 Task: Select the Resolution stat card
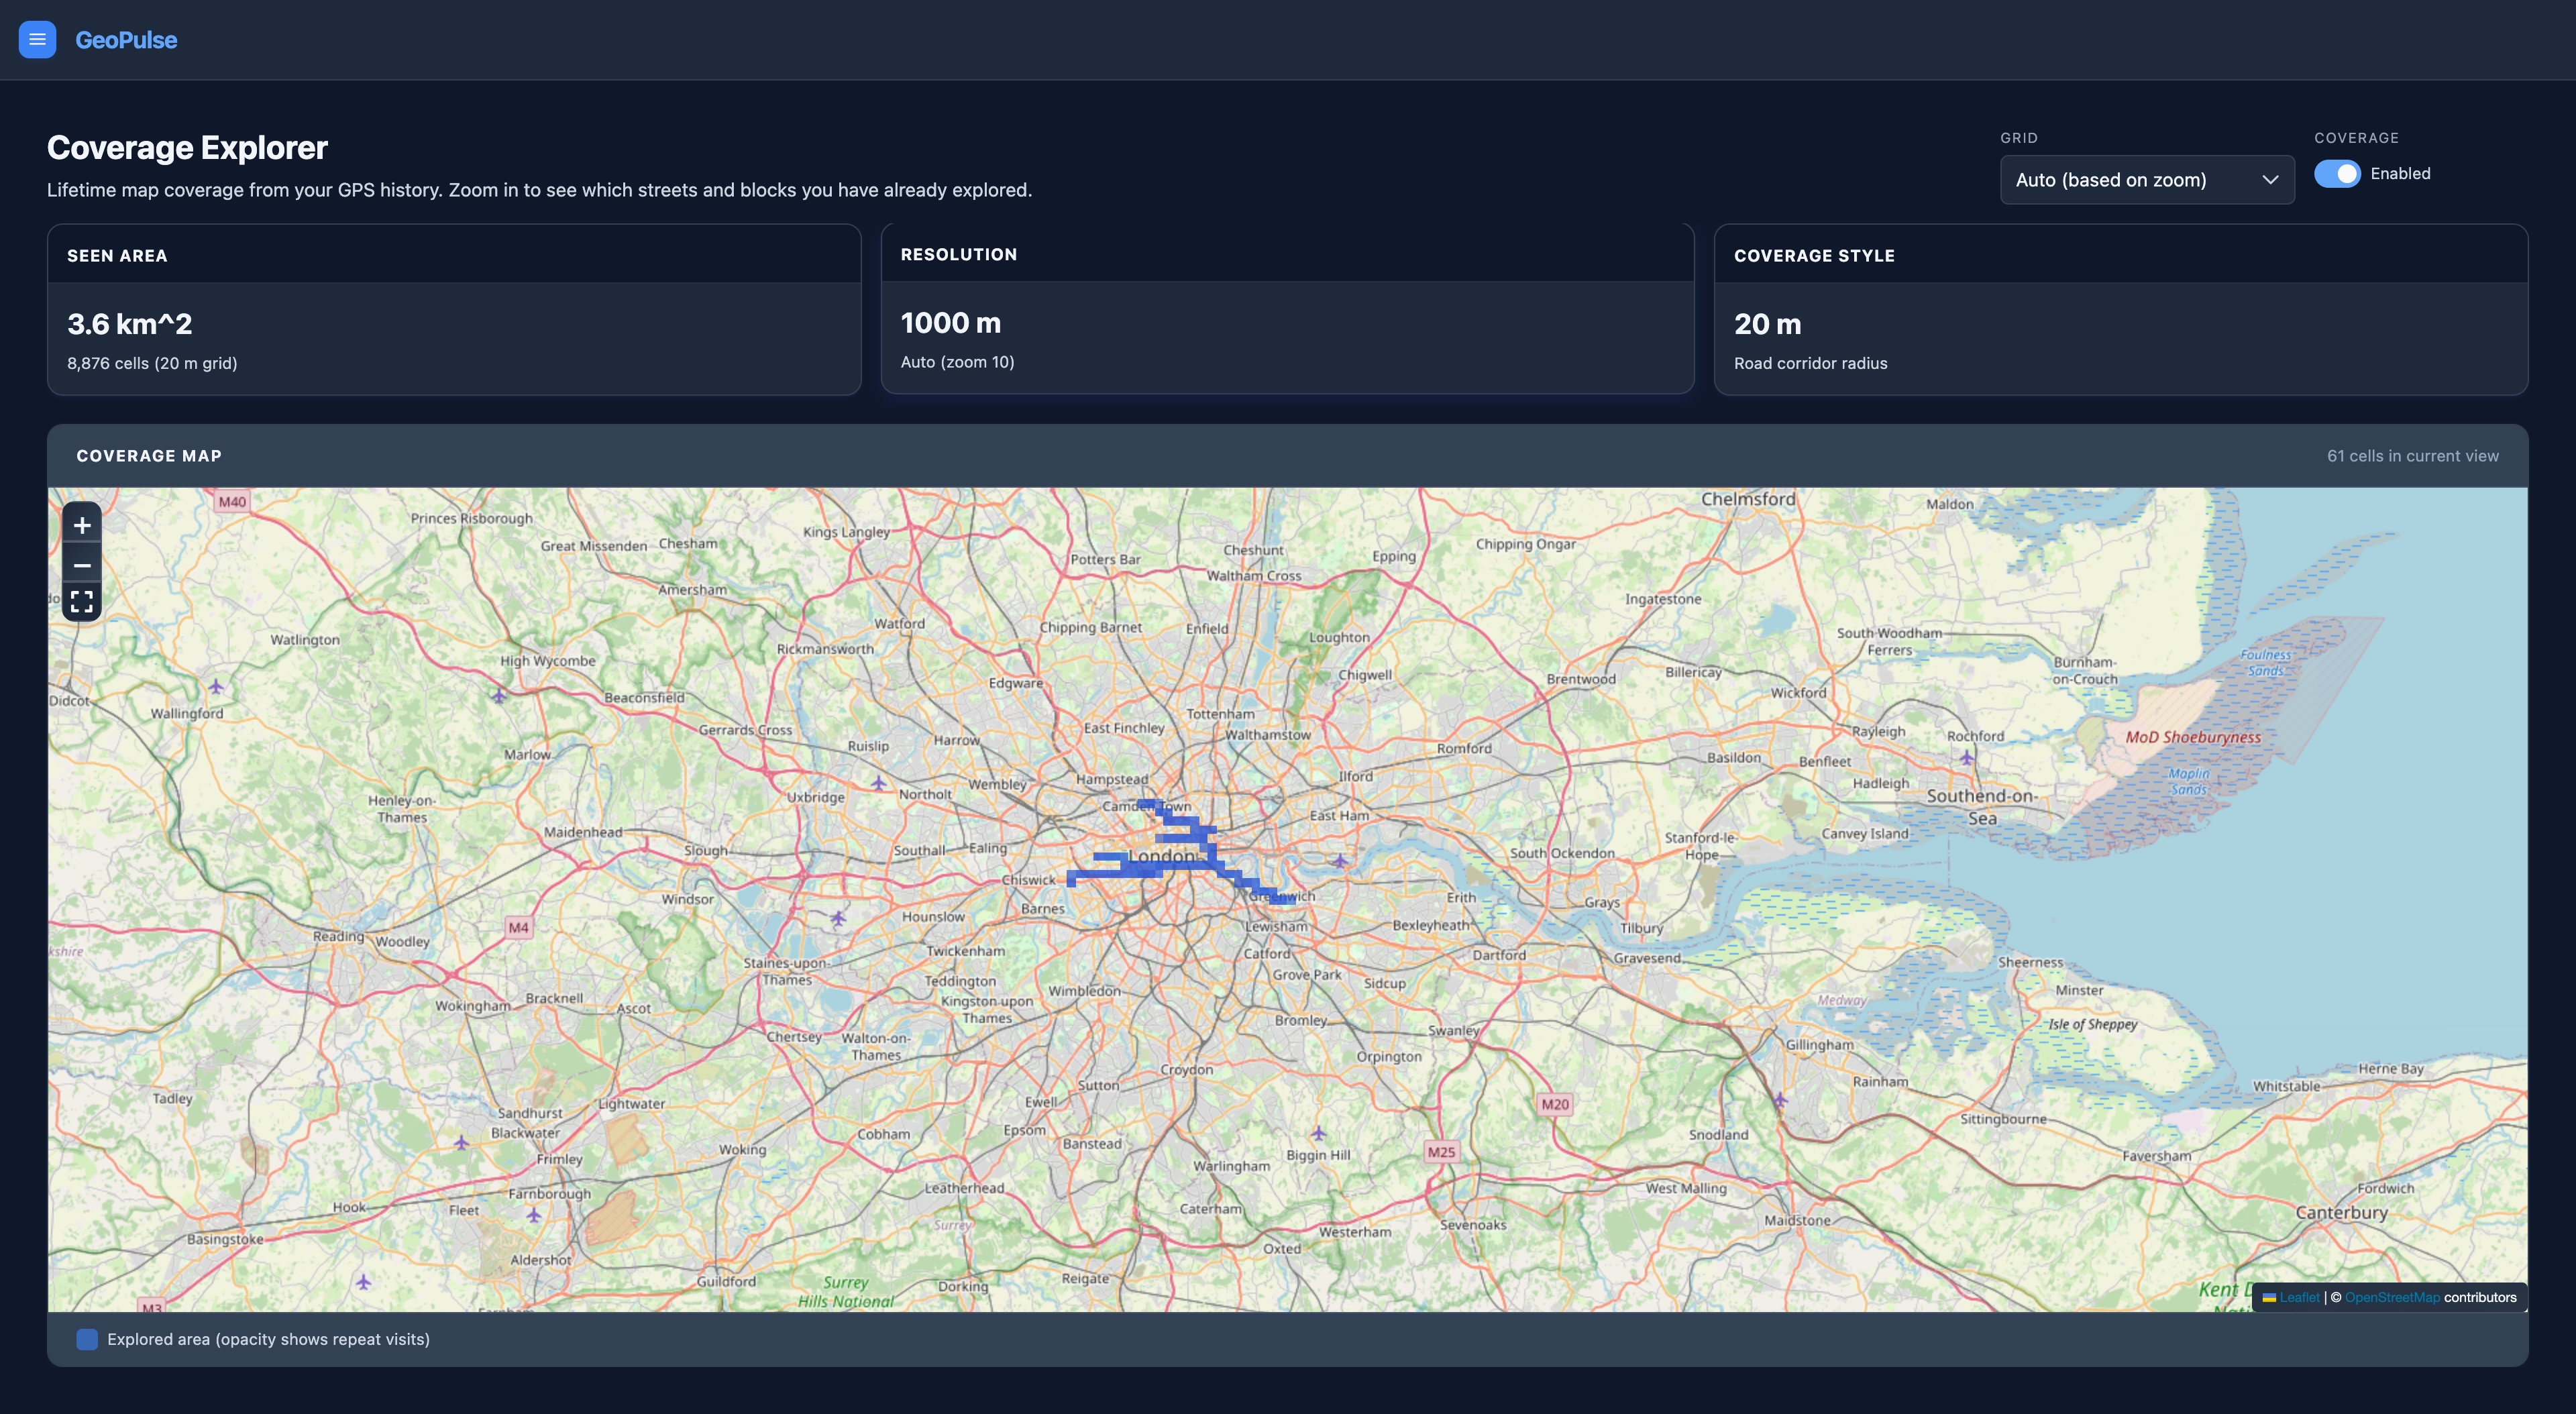click(x=1287, y=309)
